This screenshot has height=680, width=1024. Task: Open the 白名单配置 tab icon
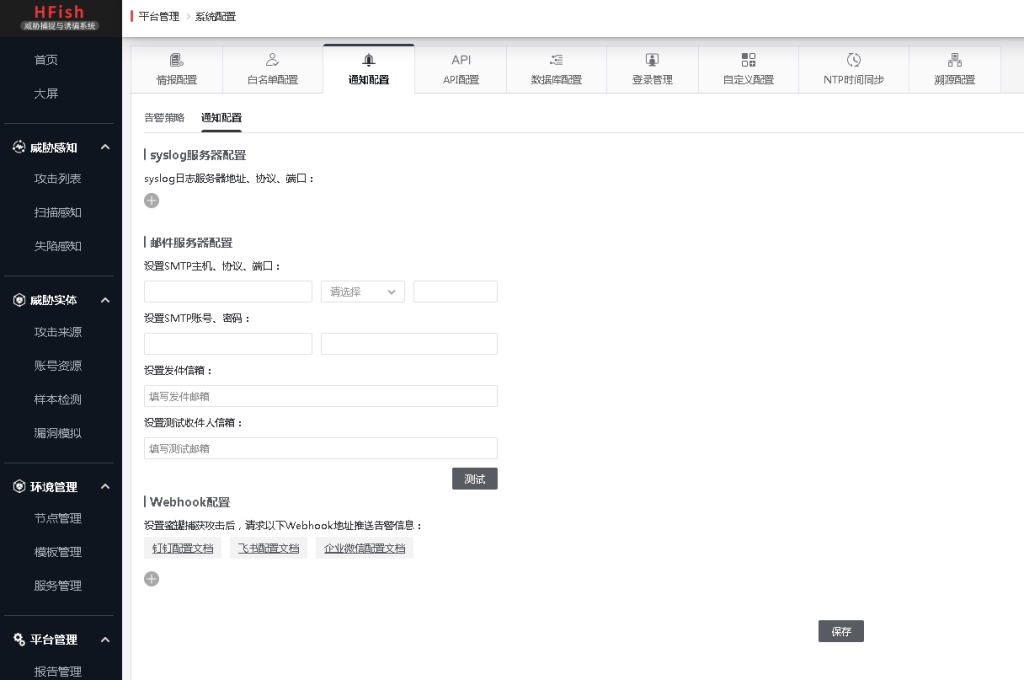pos(272,61)
